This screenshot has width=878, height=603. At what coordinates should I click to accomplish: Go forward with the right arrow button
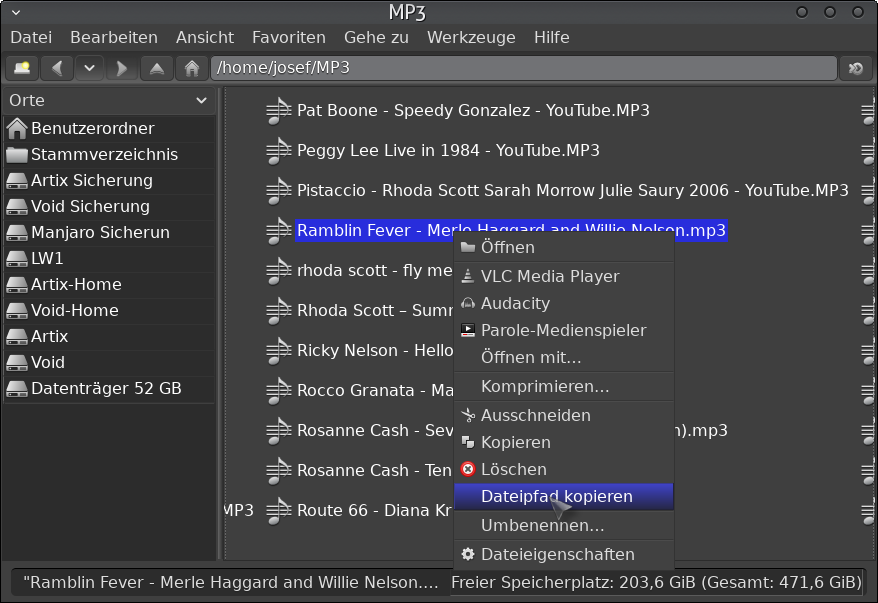point(122,68)
